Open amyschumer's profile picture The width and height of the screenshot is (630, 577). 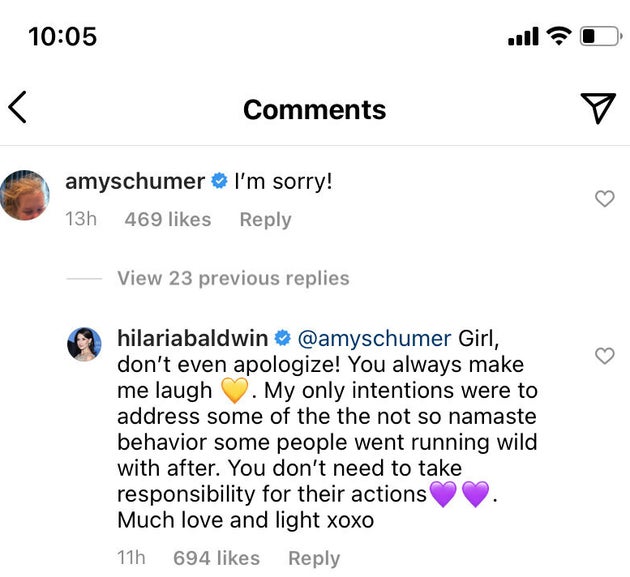click(x=24, y=195)
